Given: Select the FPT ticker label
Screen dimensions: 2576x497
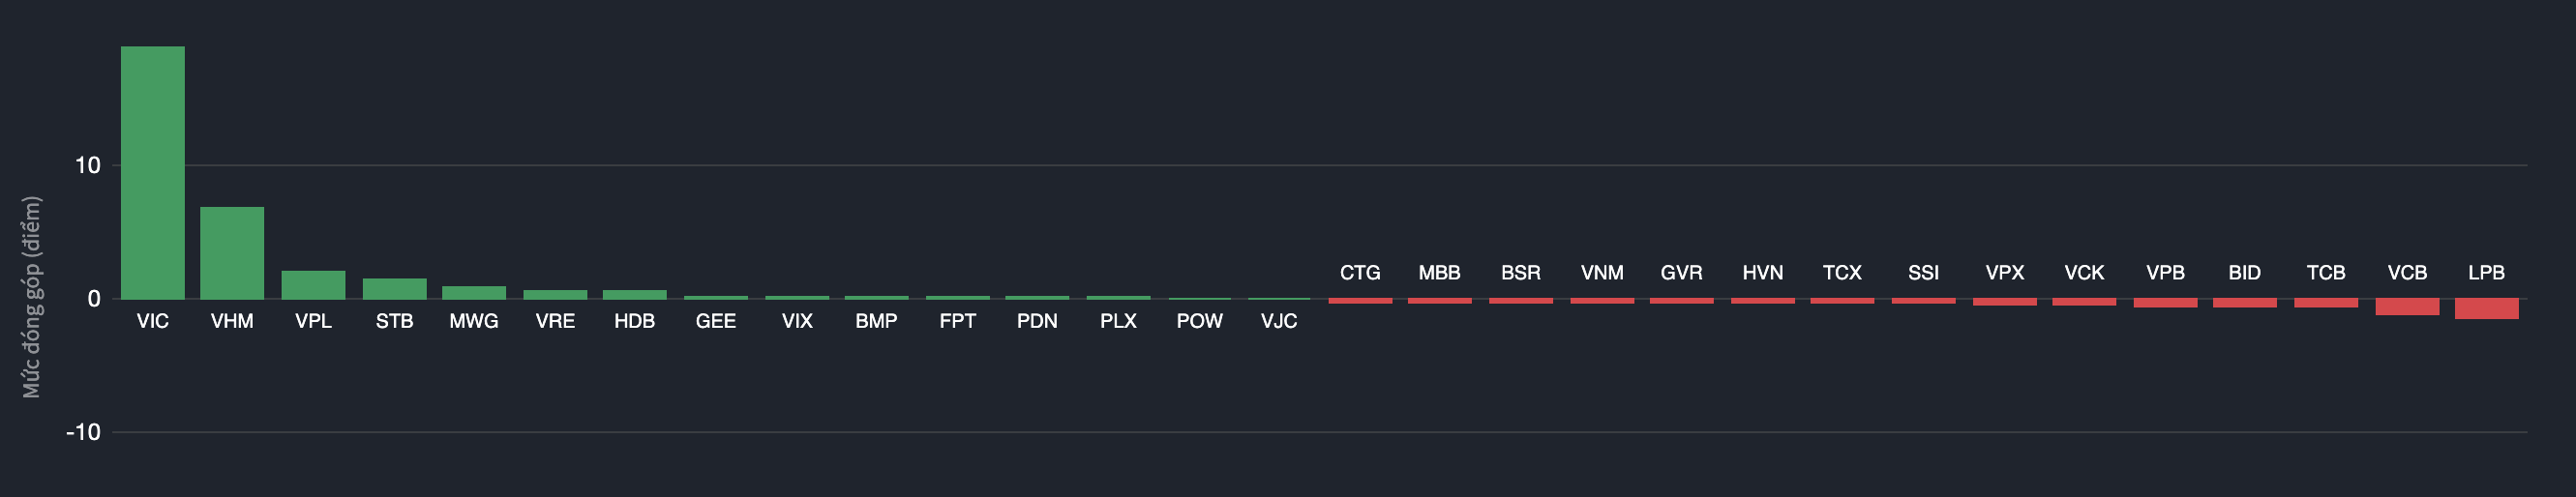Looking at the screenshot, I should (x=957, y=321).
